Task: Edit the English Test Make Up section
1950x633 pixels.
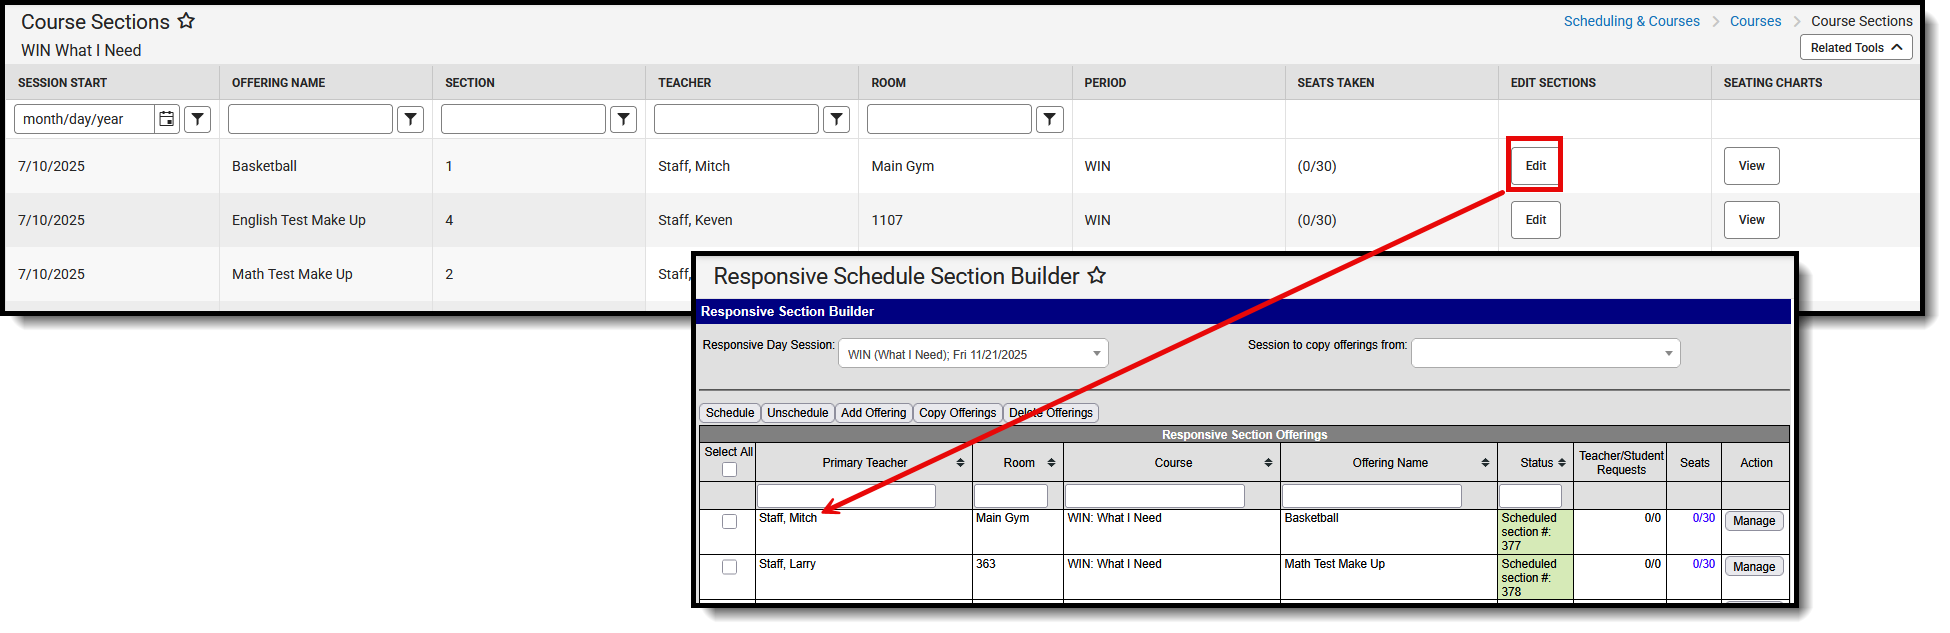Action: click(x=1536, y=220)
